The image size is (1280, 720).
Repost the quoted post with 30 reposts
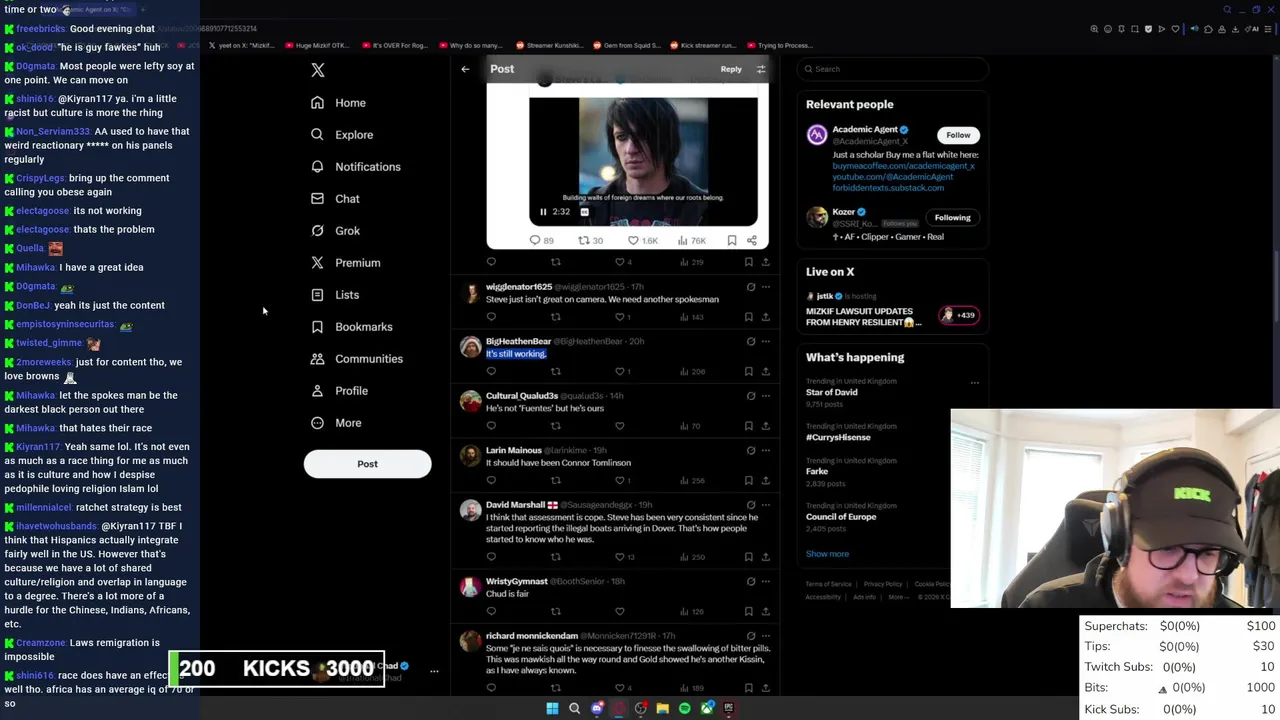click(591, 240)
